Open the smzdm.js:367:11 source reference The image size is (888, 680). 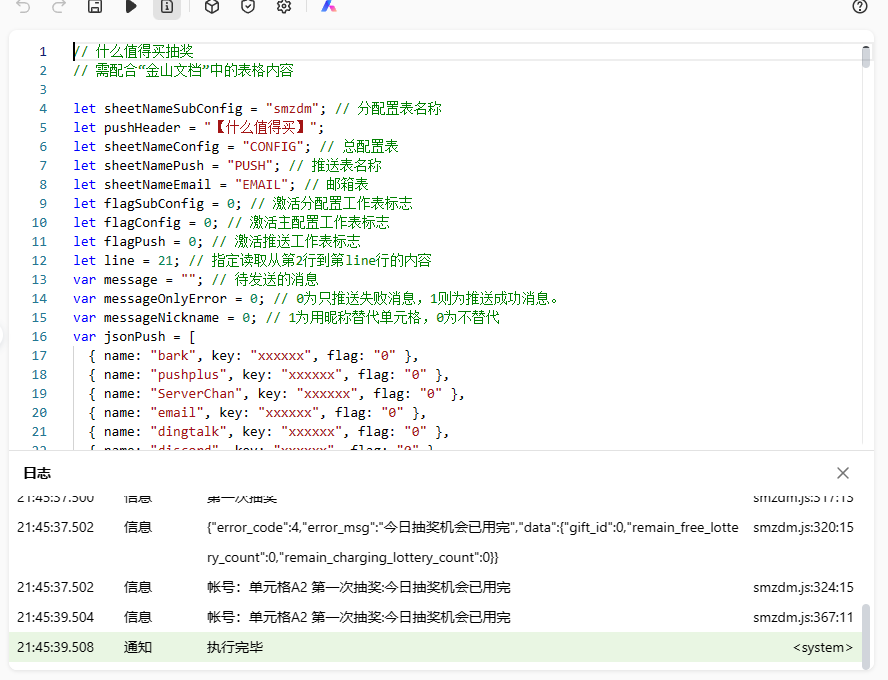tap(803, 617)
